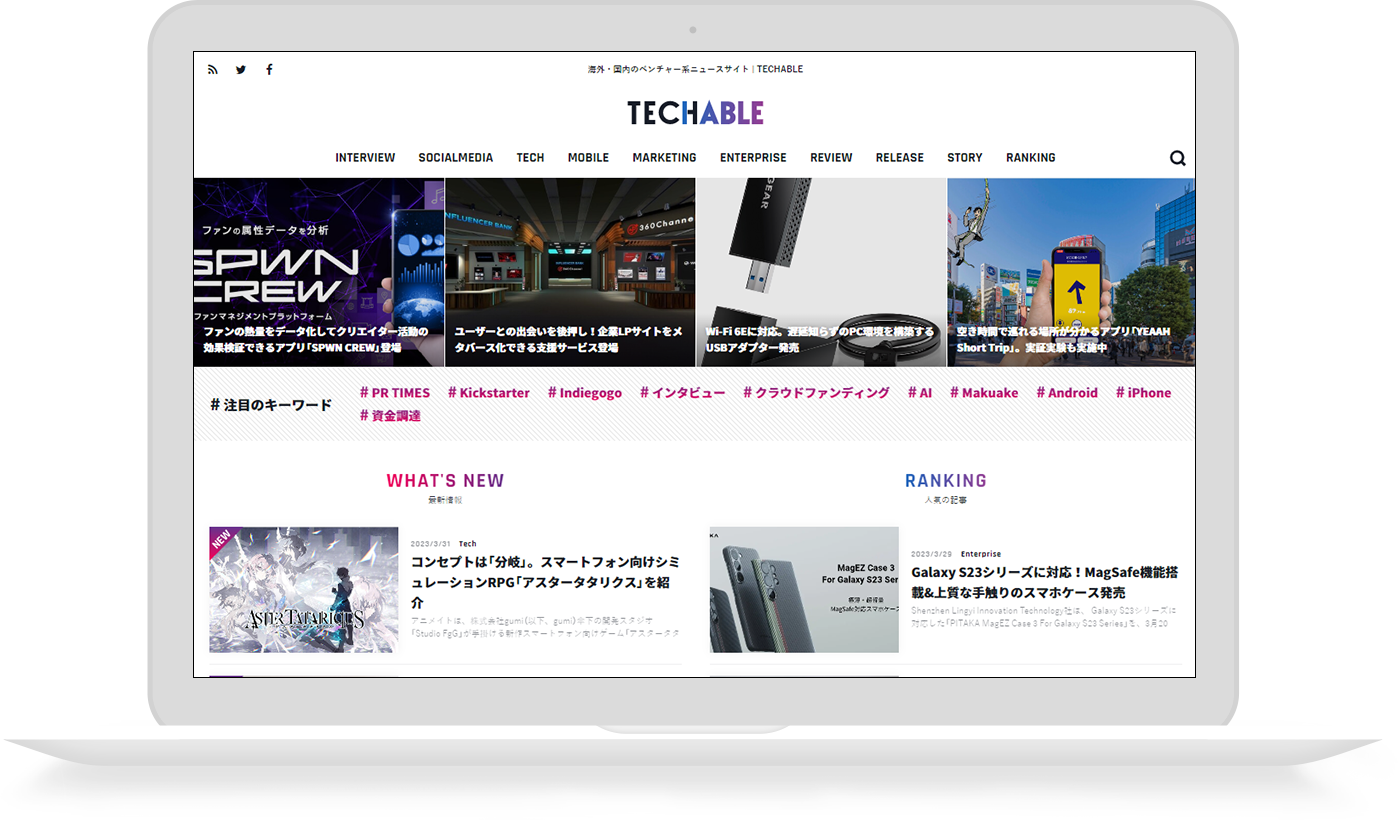Open the RELEASE menu item

coord(900,158)
